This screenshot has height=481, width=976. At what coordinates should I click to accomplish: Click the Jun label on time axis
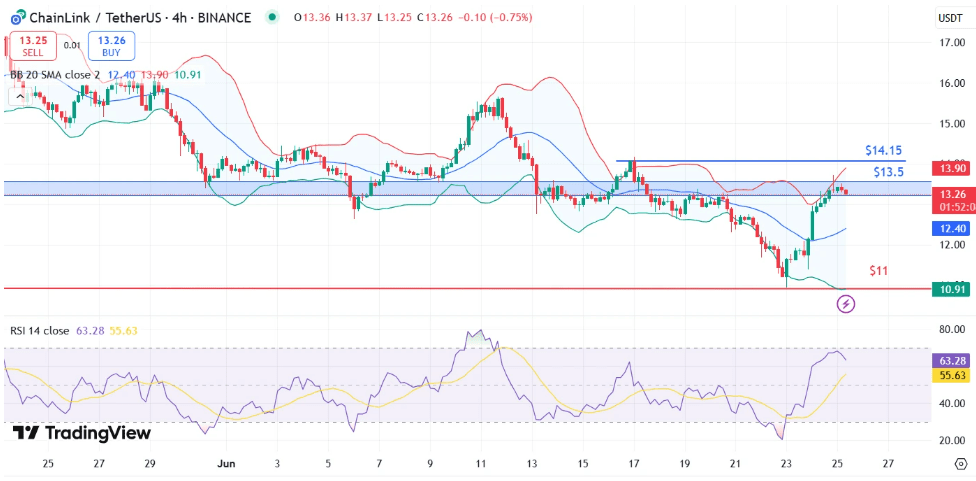(x=225, y=464)
